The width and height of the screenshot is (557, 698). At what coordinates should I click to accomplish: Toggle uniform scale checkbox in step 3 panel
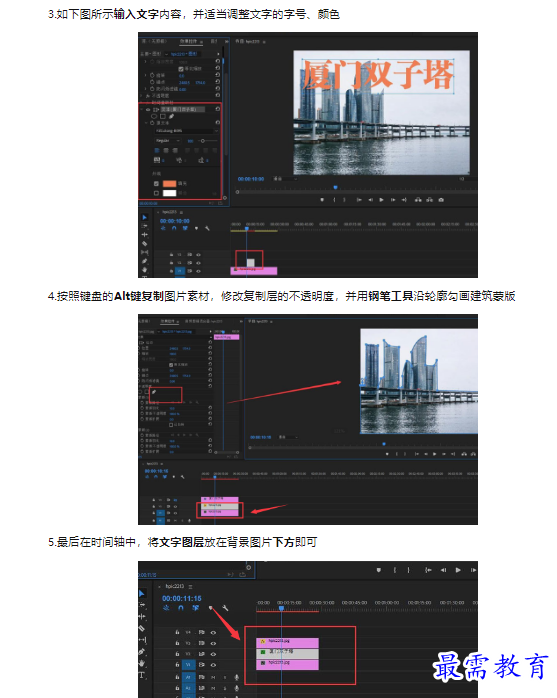[181, 69]
